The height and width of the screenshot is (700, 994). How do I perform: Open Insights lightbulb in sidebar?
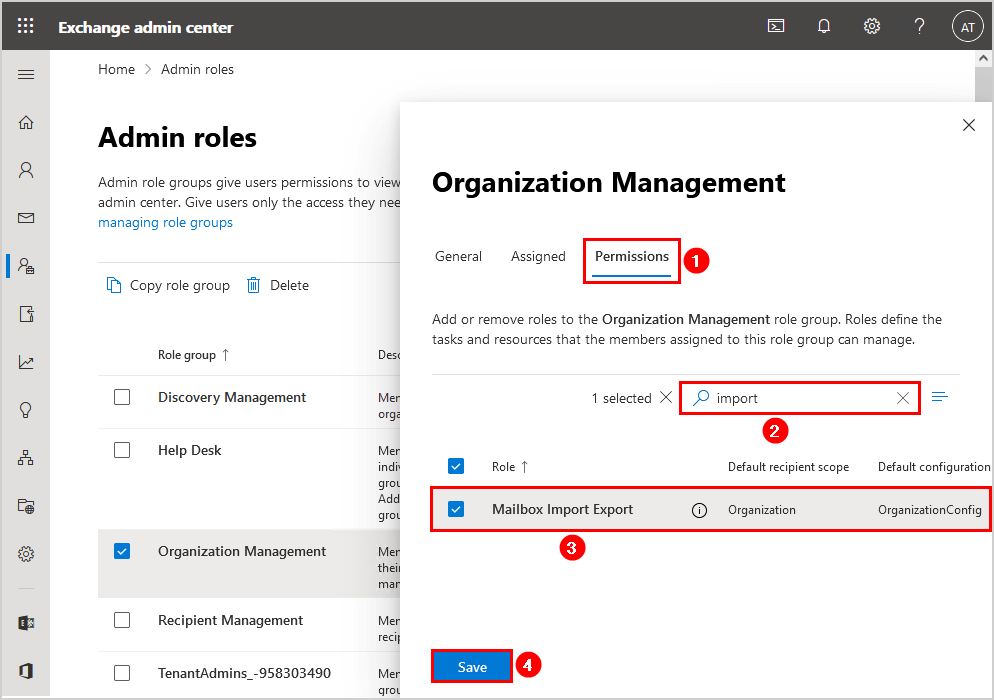[26, 410]
